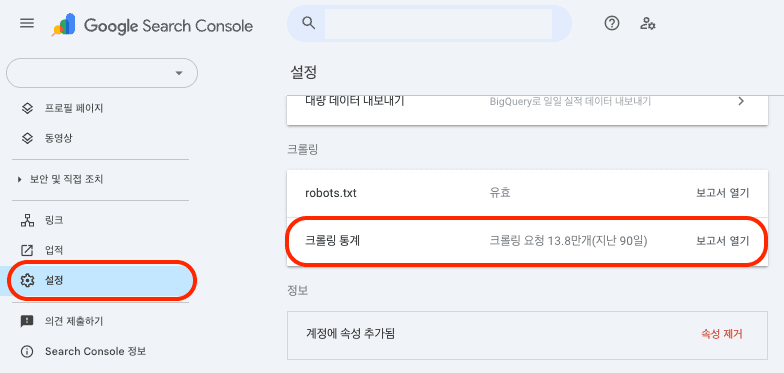This screenshot has width=784, height=373.
Task: Open 대량 데이터 내보내기 chevron arrow
Action: tap(741, 102)
